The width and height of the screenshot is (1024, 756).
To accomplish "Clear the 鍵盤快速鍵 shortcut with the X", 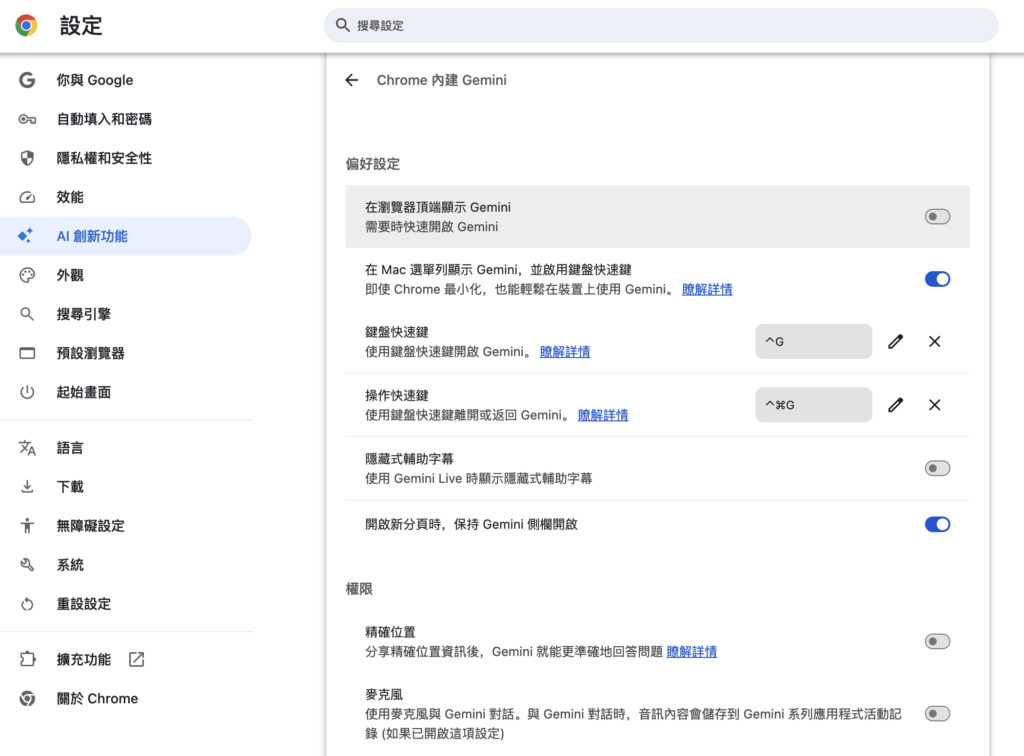I will click(935, 341).
